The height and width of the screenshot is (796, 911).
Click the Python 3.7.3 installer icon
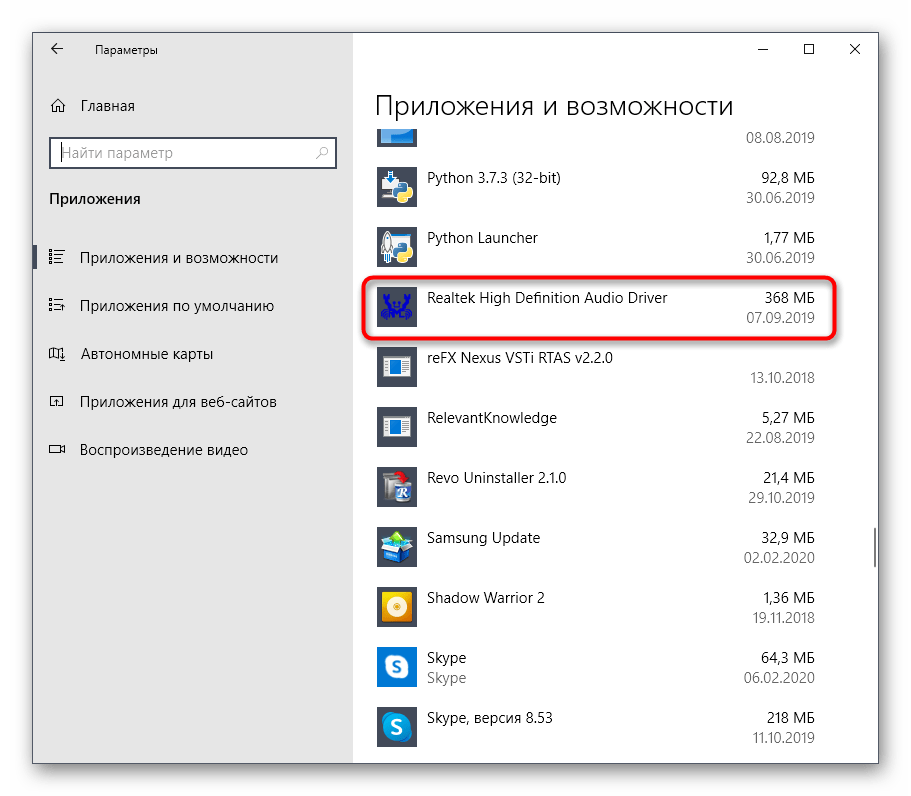pos(397,187)
